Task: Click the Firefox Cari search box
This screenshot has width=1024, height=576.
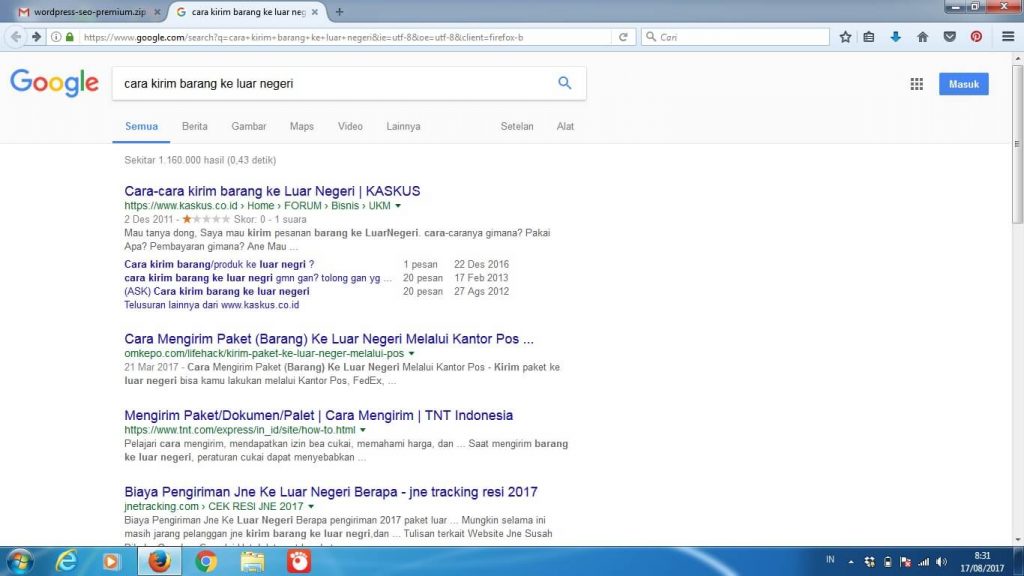Action: (x=735, y=37)
